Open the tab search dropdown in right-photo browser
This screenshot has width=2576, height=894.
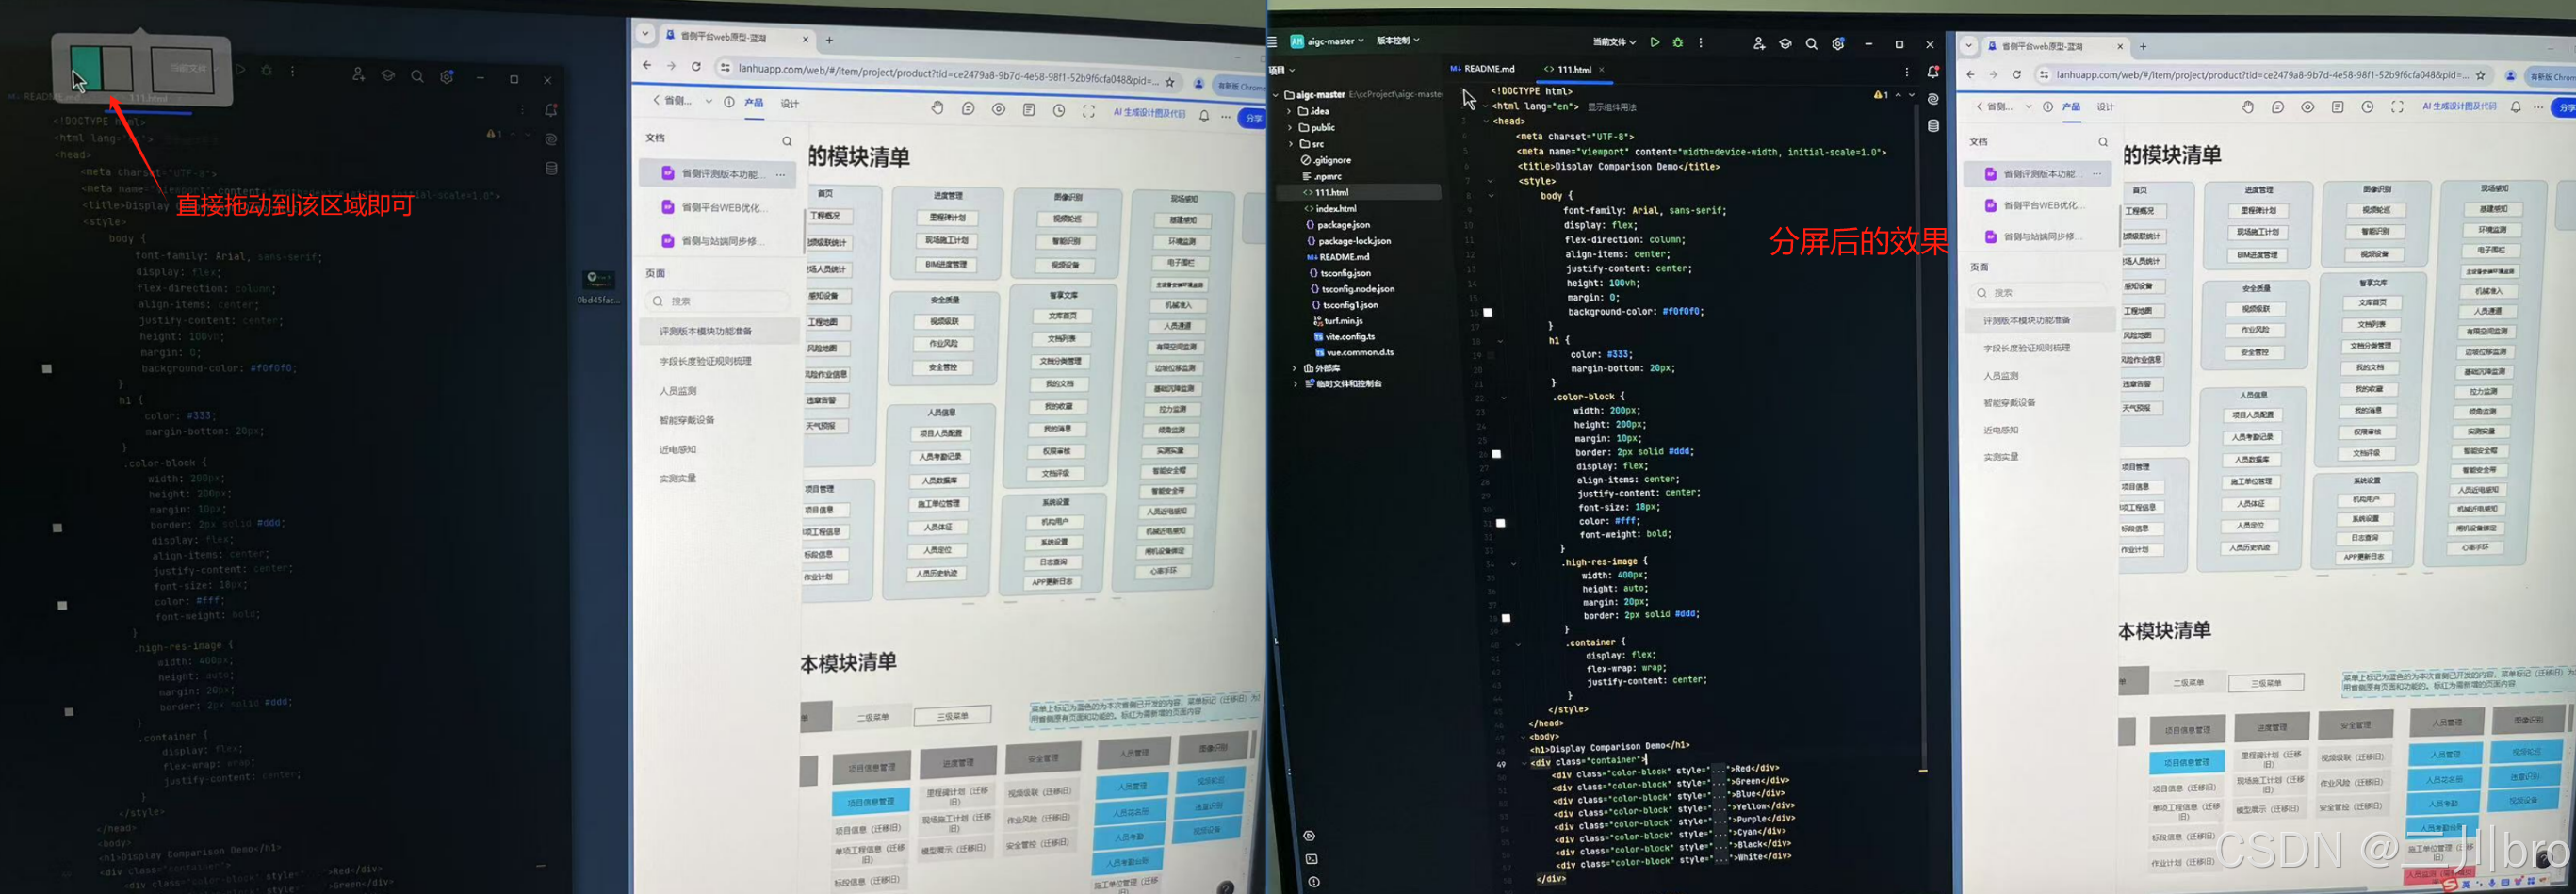(1969, 46)
